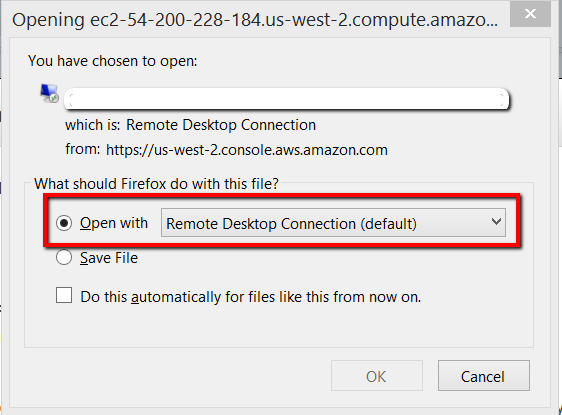Viewport: 562px width, 415px height.
Task: Click the redacted file name field
Action: tap(286, 99)
